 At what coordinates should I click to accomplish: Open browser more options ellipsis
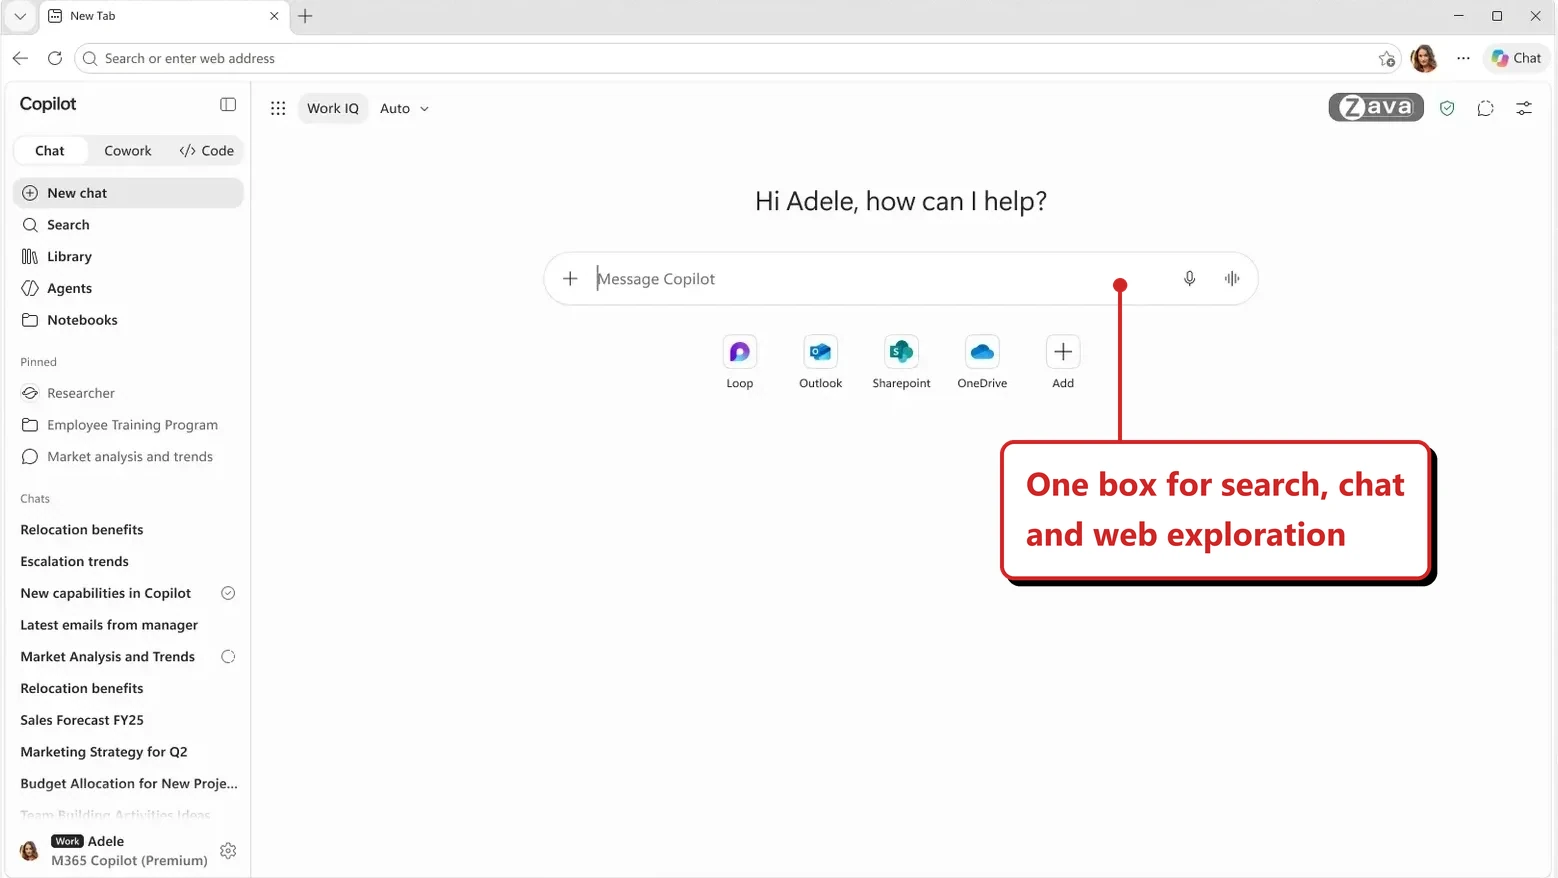pos(1463,59)
